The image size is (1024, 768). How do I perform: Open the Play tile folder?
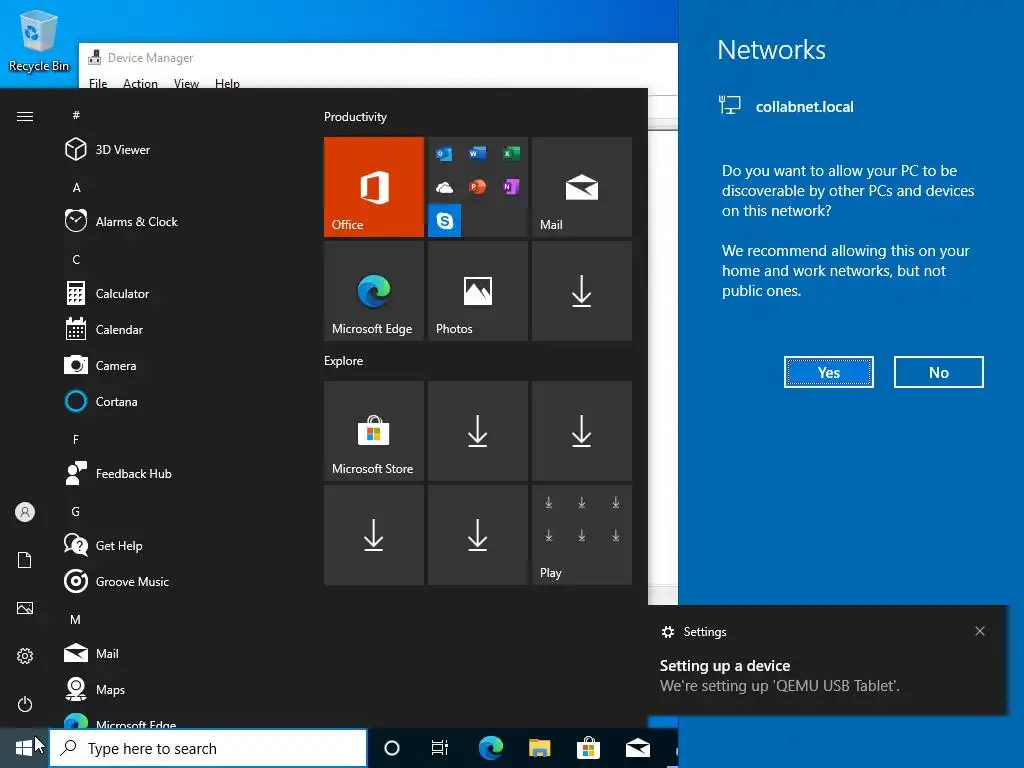pos(582,535)
